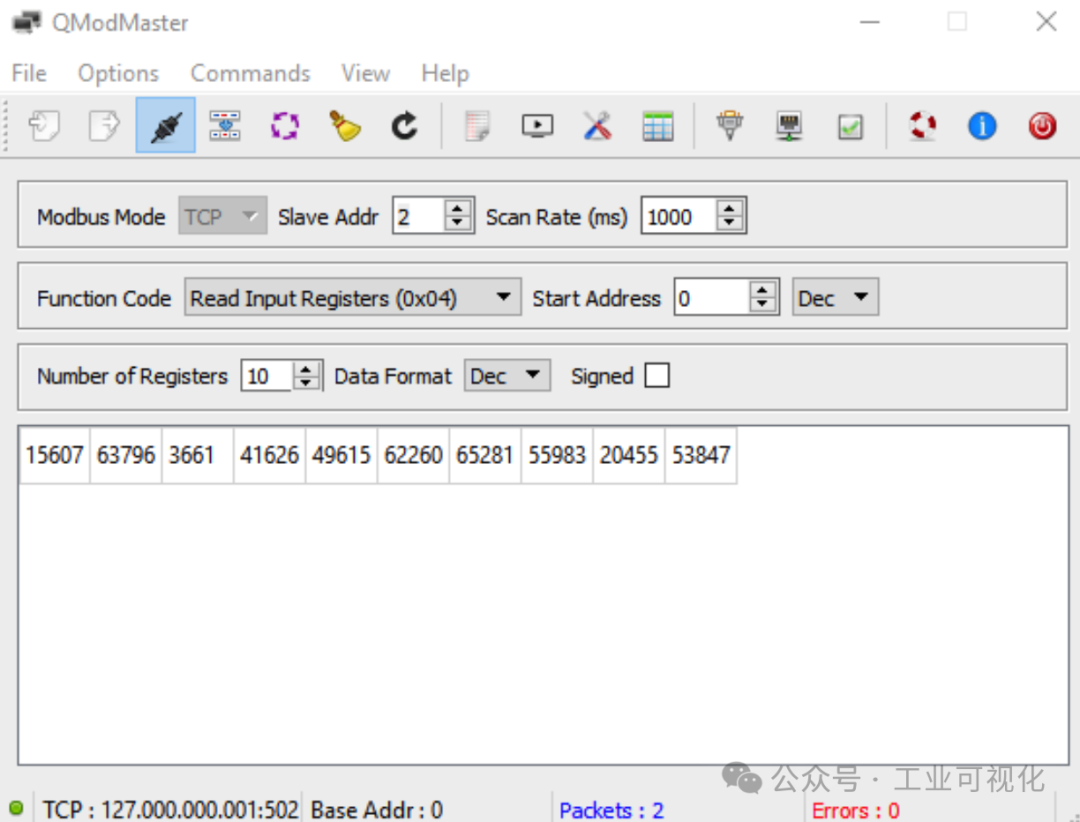Click the green connection status indicator
The height and width of the screenshot is (822, 1080).
point(17,808)
